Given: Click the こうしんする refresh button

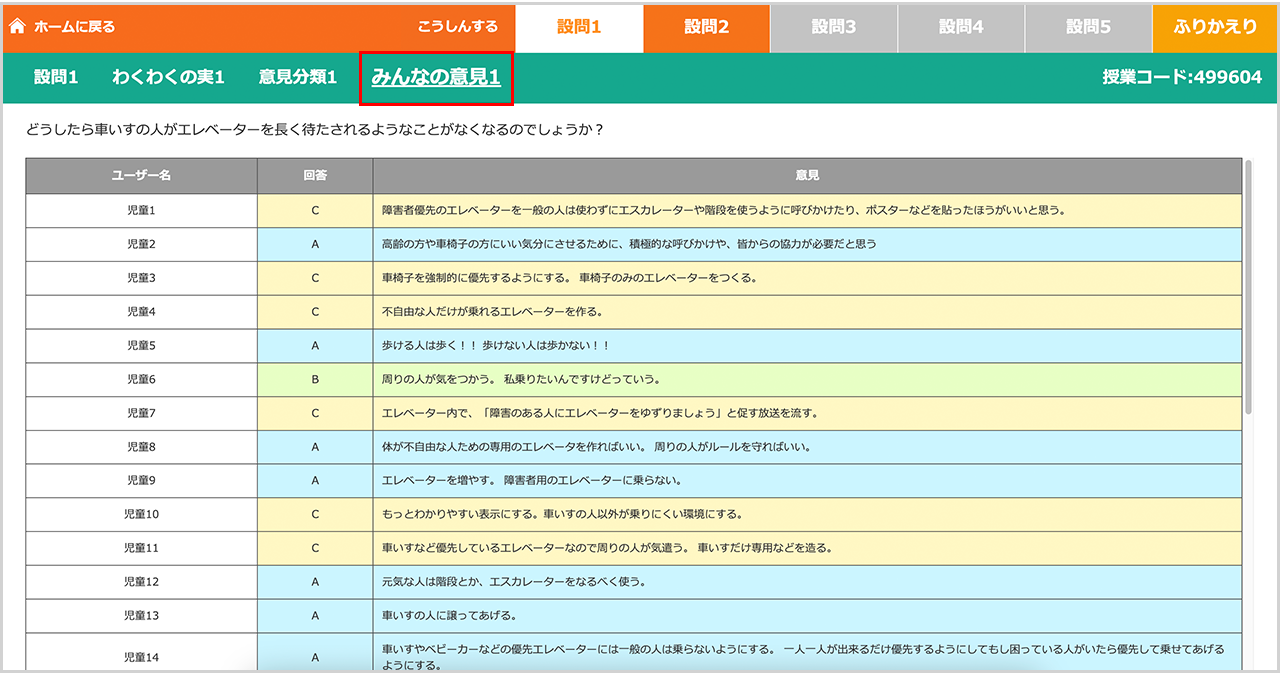Looking at the screenshot, I should coord(457,27).
